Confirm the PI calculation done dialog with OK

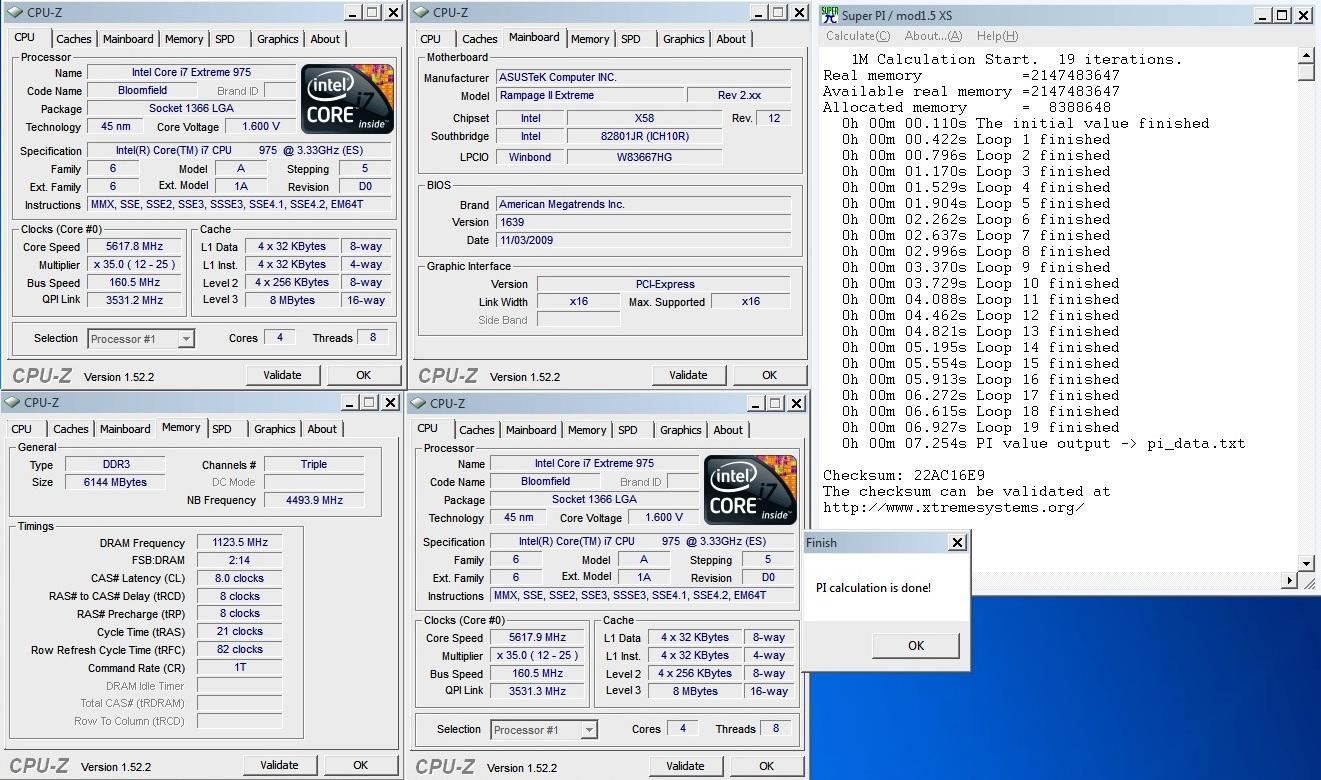coord(915,646)
